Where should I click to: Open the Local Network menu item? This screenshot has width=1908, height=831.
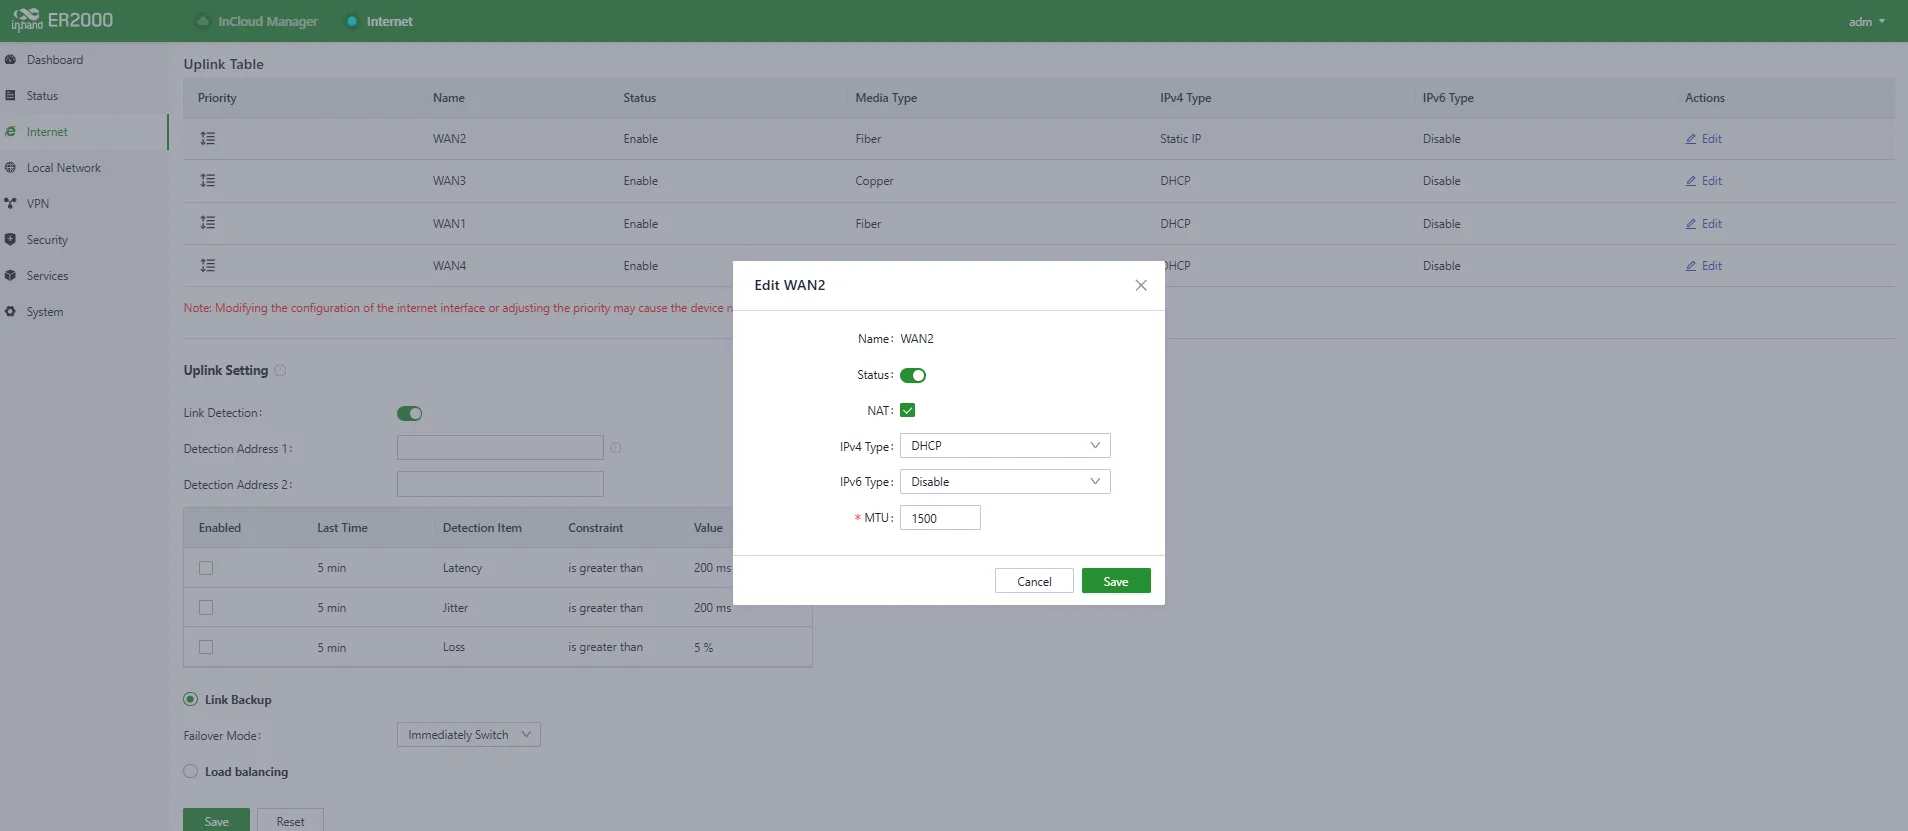84,168
